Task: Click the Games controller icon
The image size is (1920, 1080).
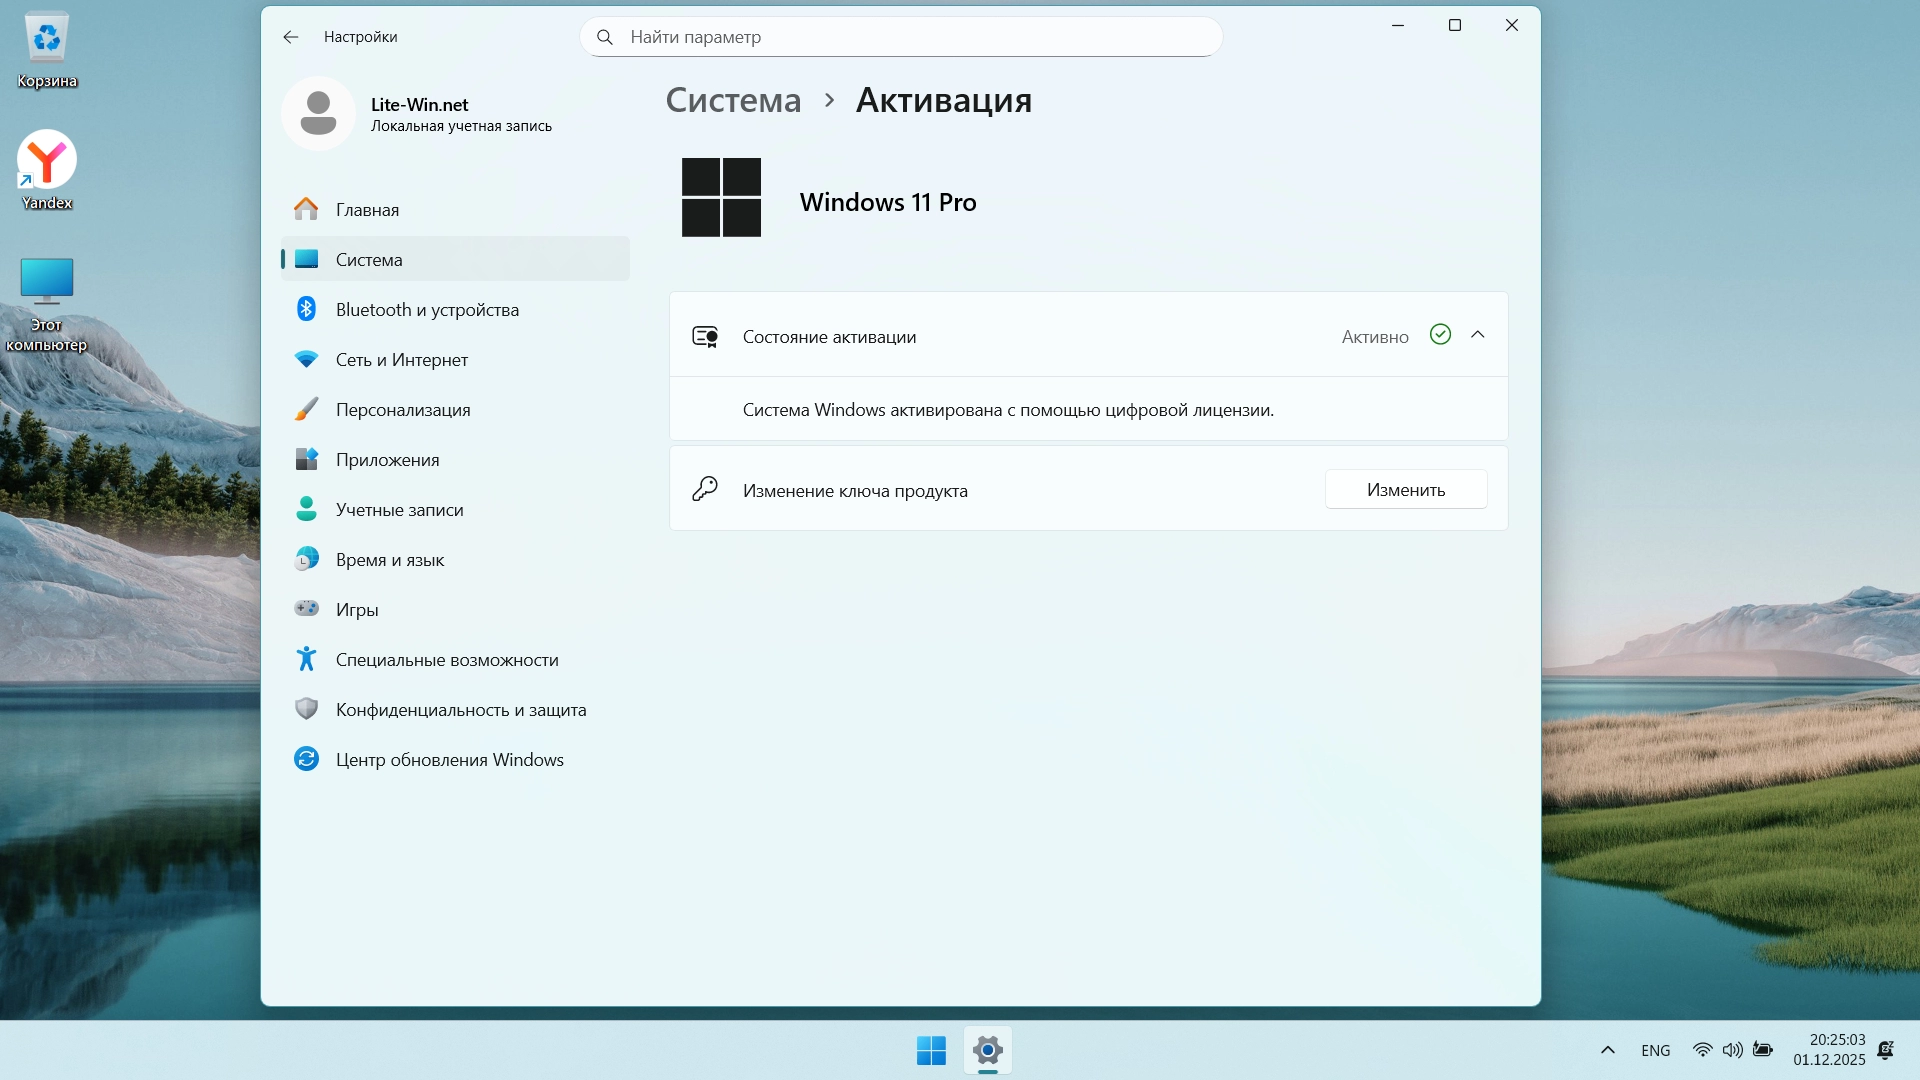Action: click(306, 609)
